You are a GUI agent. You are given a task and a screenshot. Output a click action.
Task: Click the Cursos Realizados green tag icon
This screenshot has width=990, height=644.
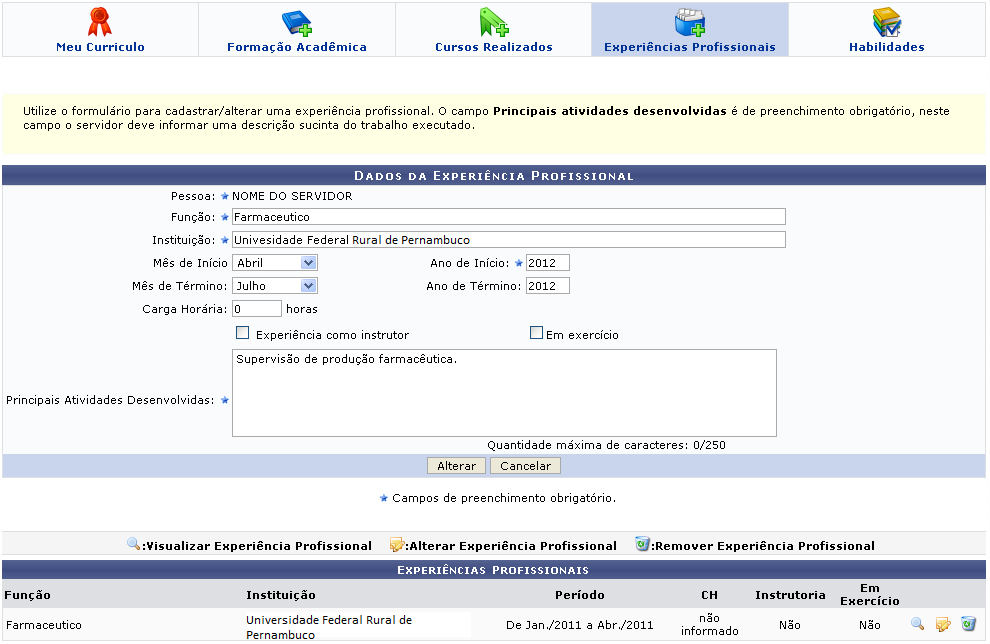(x=493, y=21)
